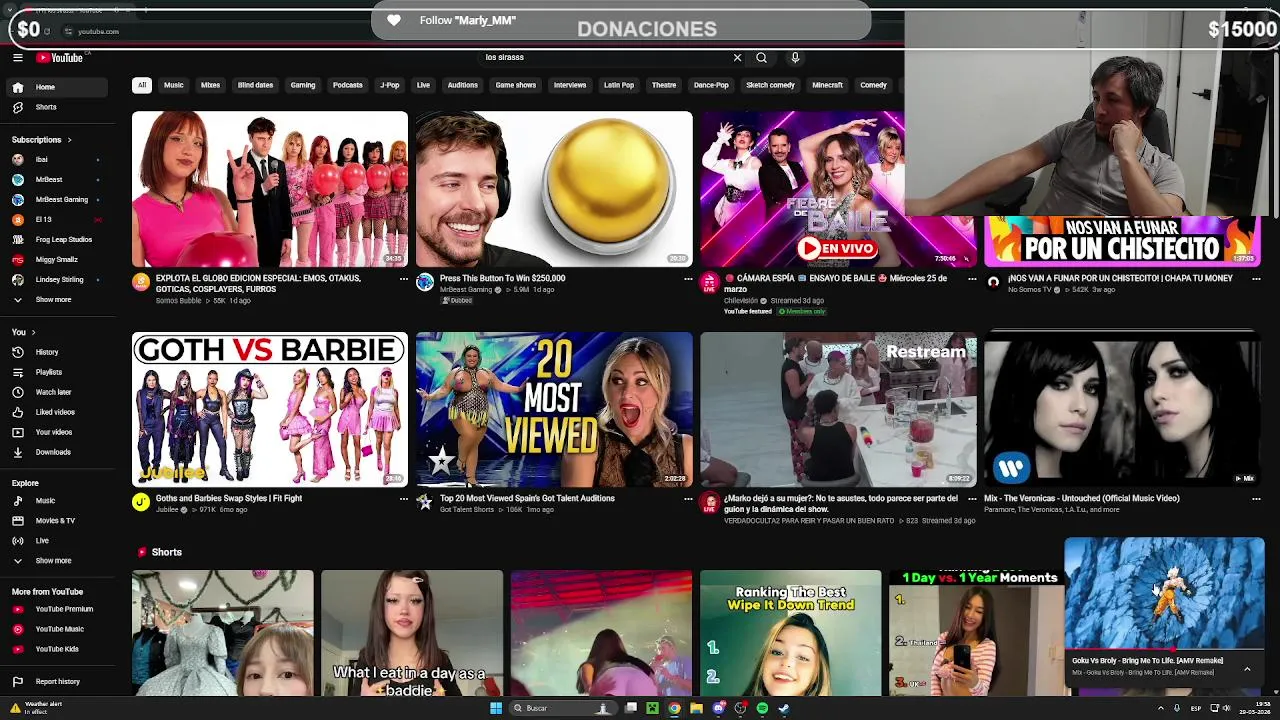
Task: Open YouTube Premium link
Action: click(x=55, y=609)
